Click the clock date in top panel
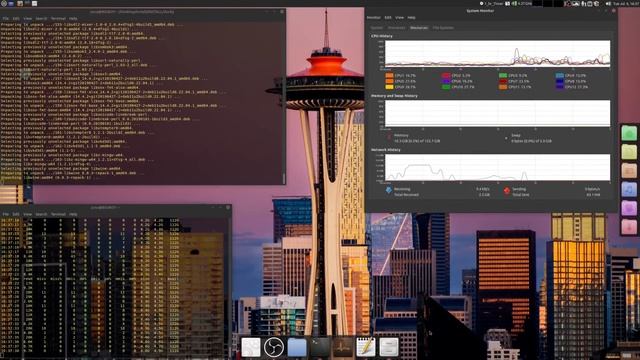Viewport: 640px width, 360px height. click(x=626, y=4)
